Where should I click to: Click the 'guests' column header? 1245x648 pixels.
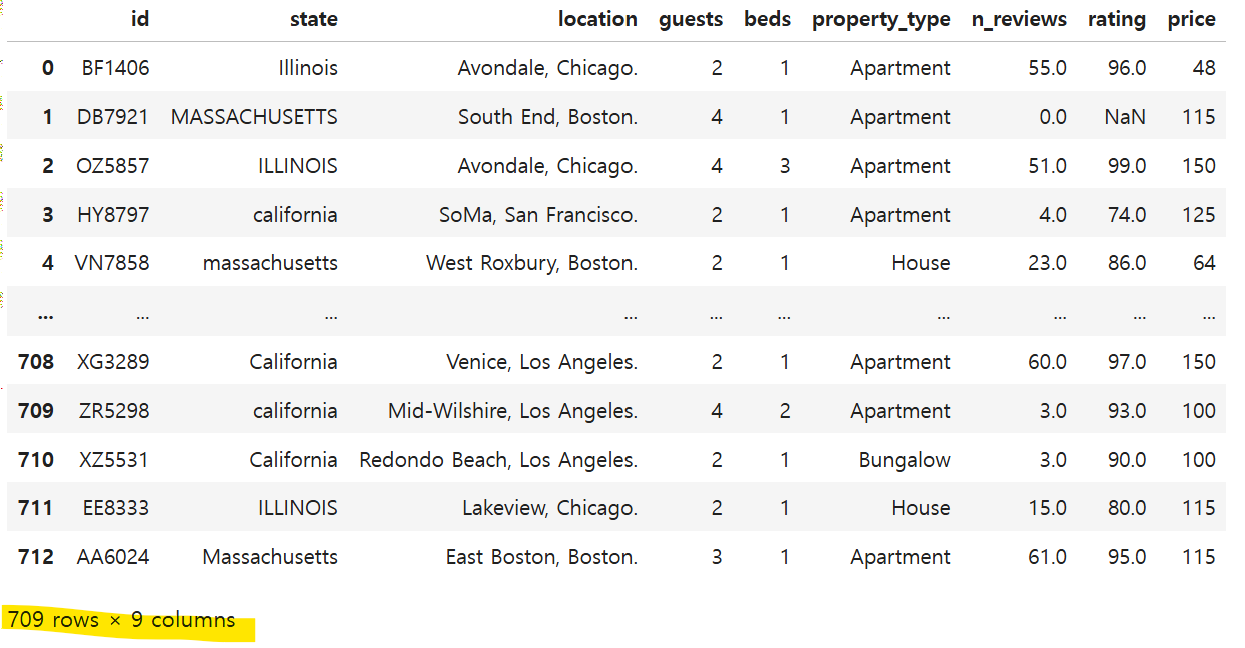tap(690, 19)
